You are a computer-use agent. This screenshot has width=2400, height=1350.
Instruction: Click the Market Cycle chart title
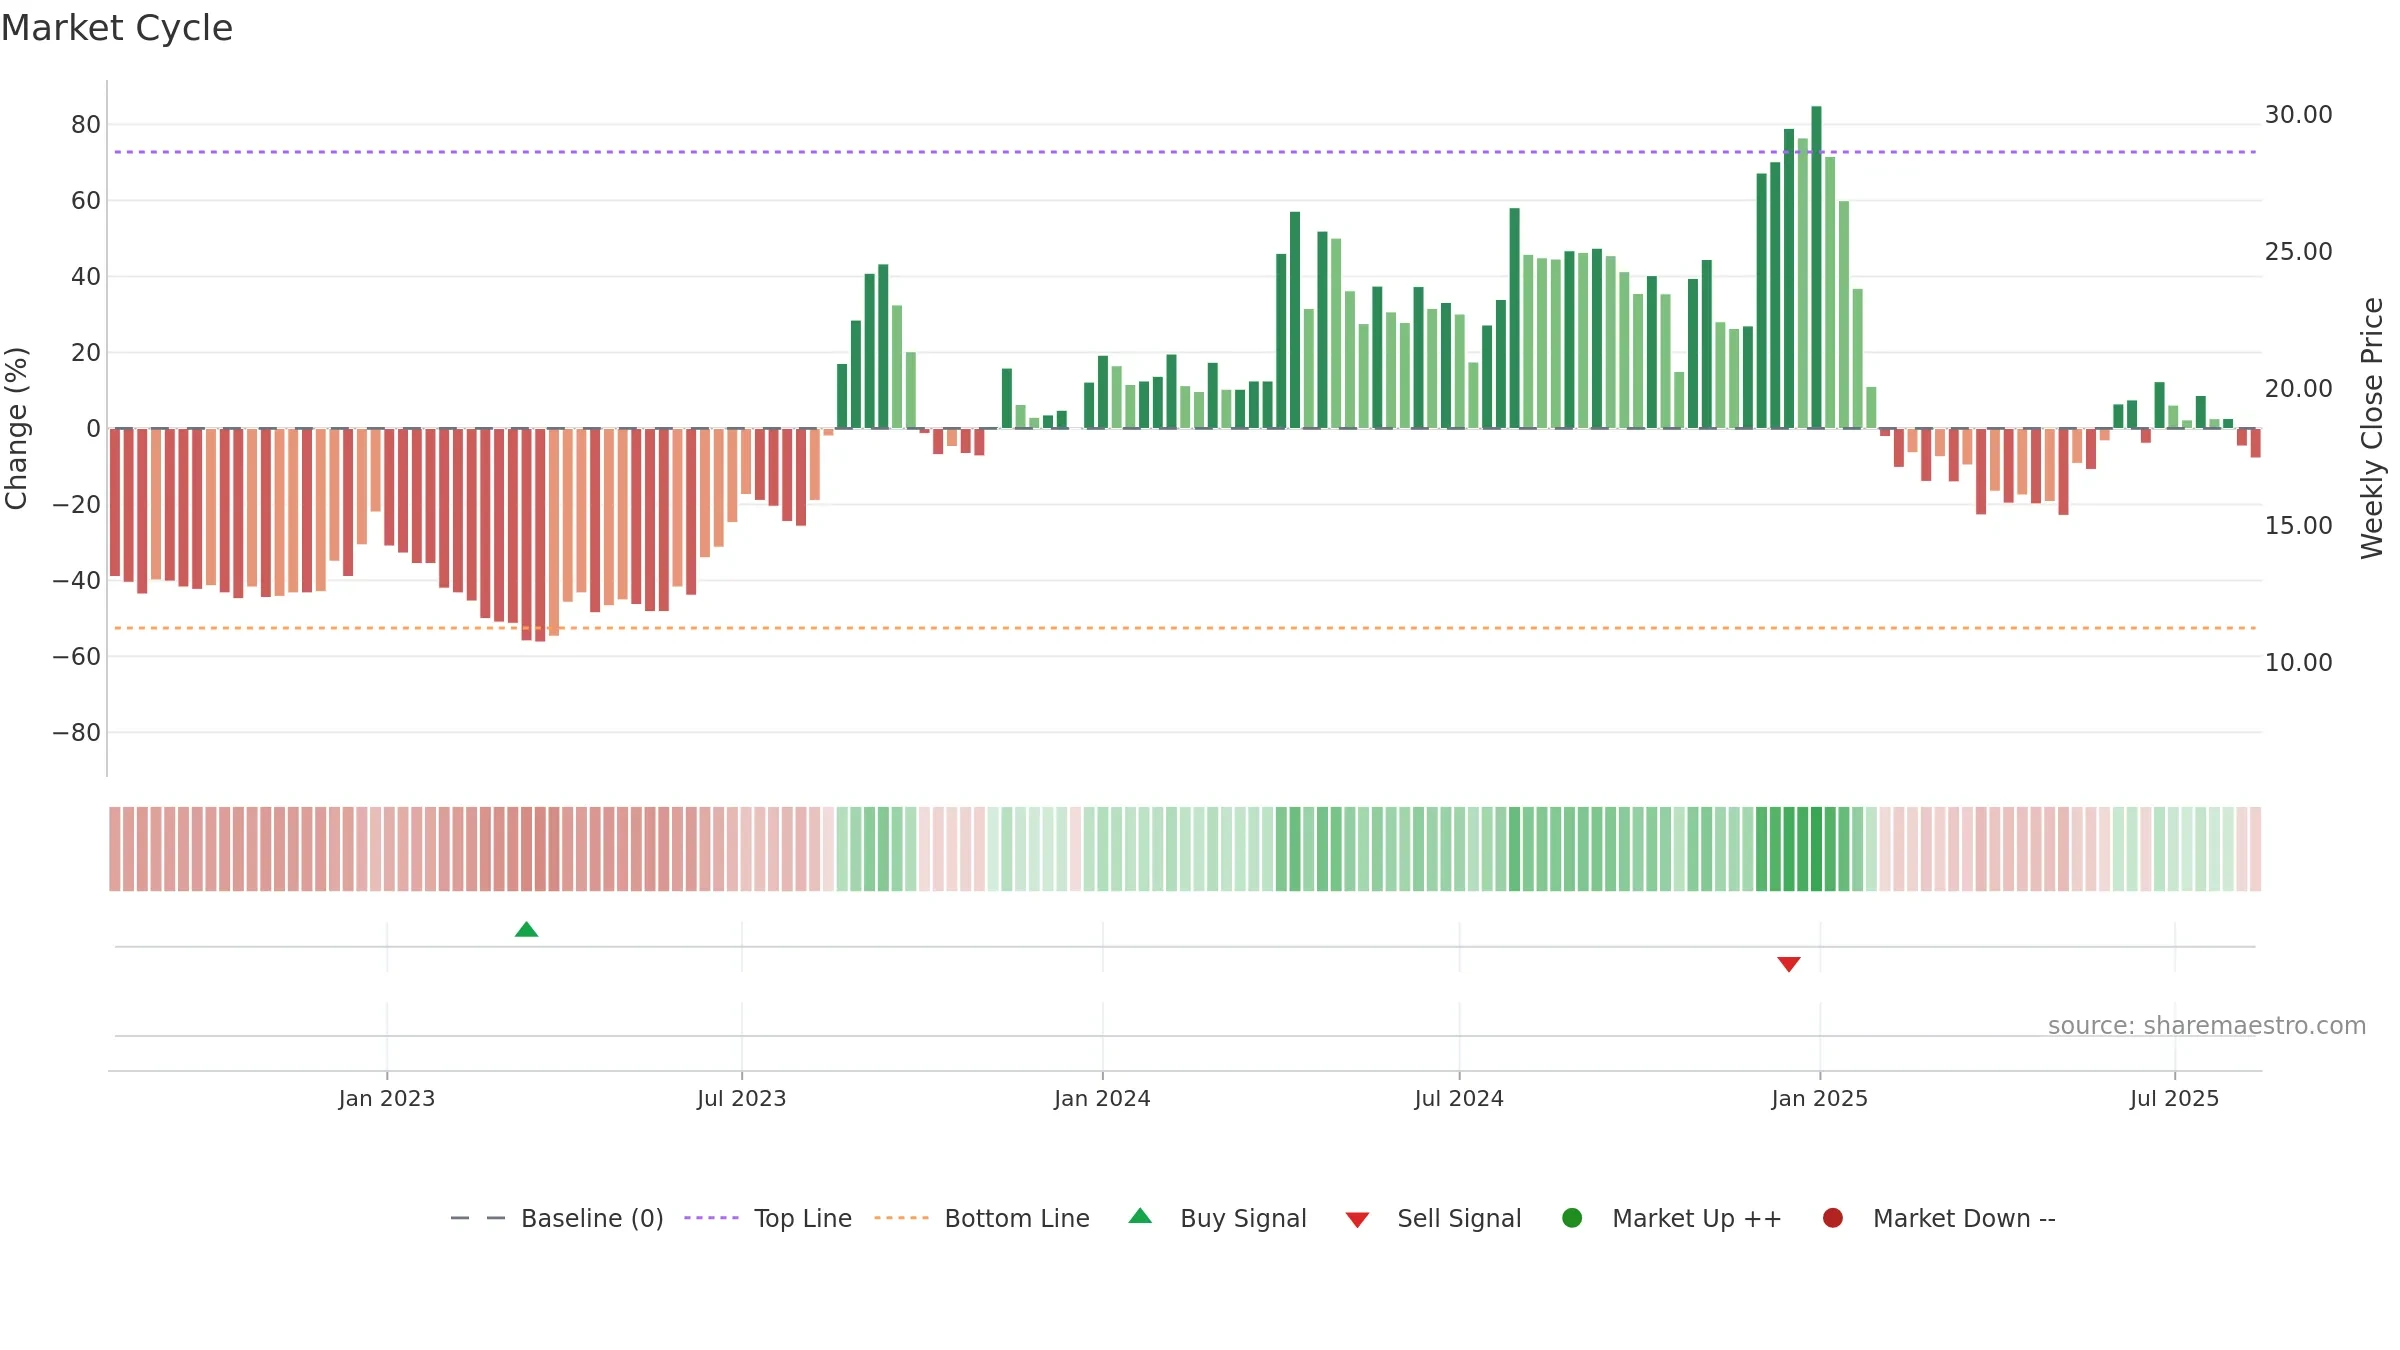(x=117, y=28)
